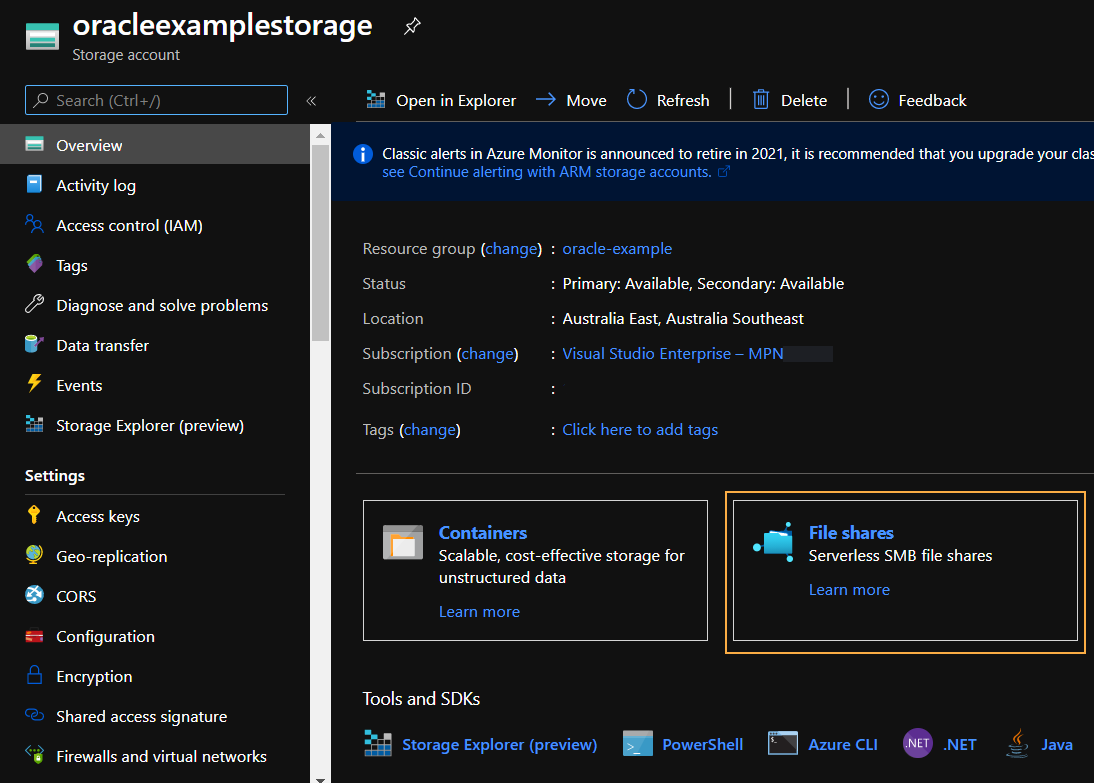The width and height of the screenshot is (1094, 783).
Task: Click the Delete trash can icon
Action: click(760, 100)
